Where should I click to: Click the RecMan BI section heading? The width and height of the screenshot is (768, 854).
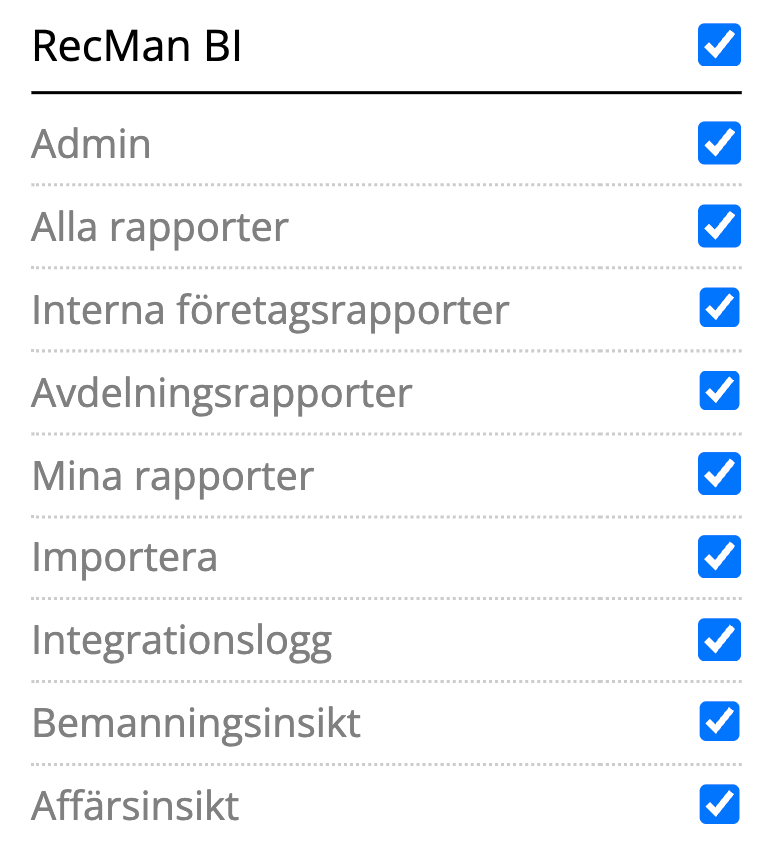pos(137,47)
